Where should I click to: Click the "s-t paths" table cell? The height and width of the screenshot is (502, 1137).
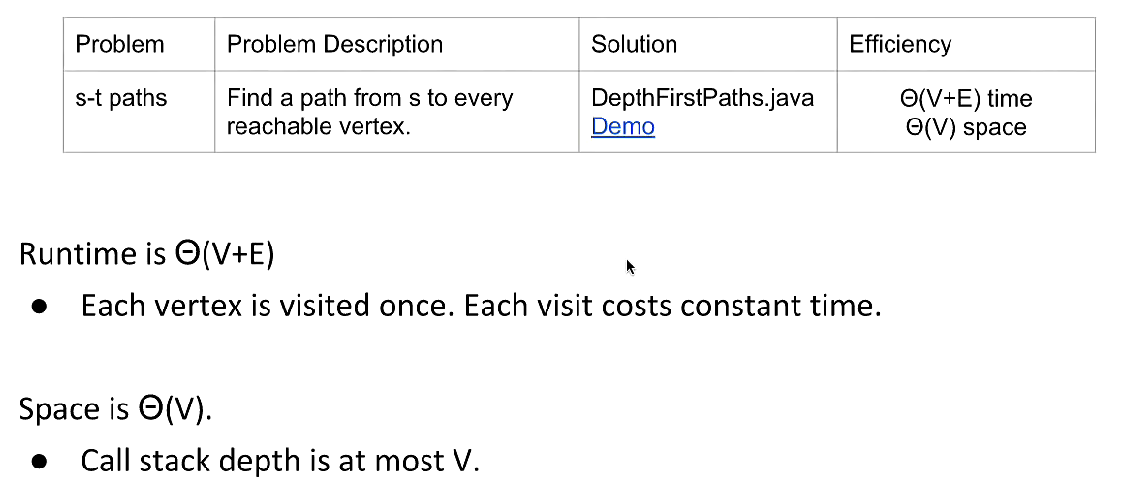point(121,99)
